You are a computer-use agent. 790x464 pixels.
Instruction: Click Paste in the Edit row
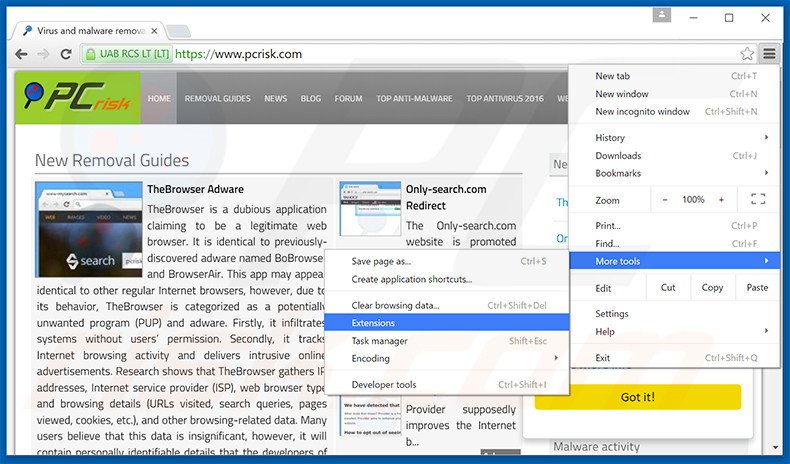[757, 288]
